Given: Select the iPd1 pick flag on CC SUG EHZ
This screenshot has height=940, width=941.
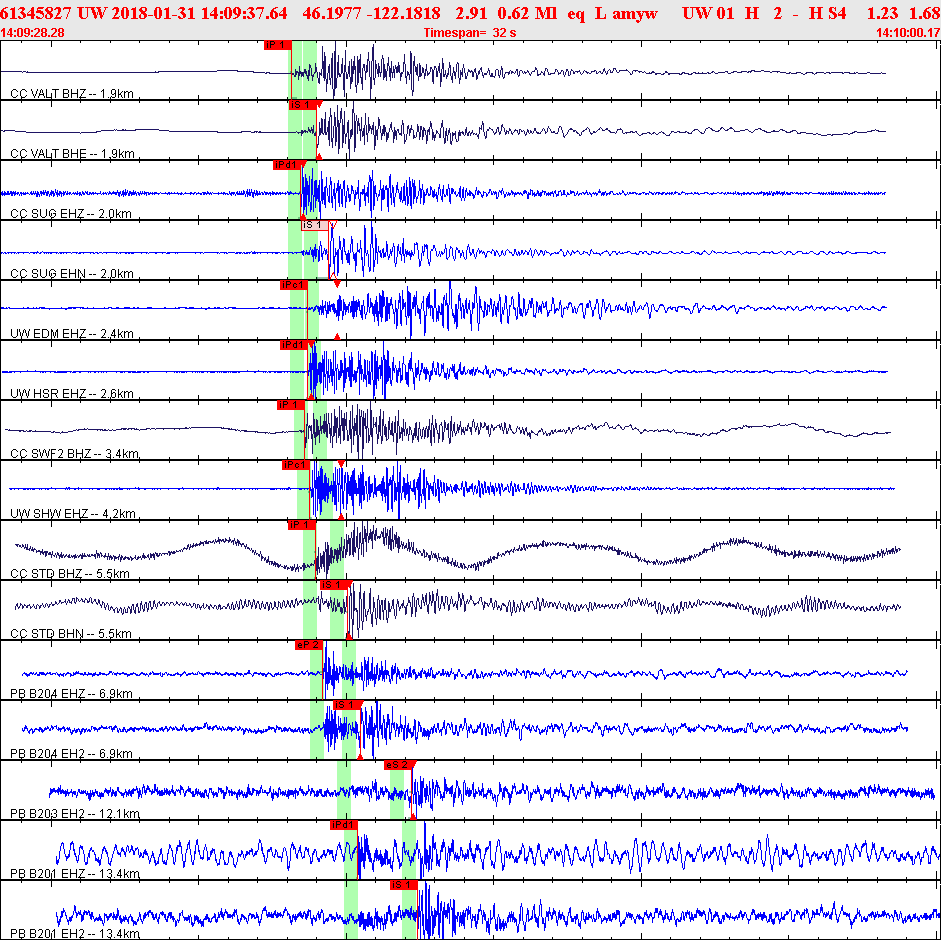Looking at the screenshot, I should (x=287, y=165).
